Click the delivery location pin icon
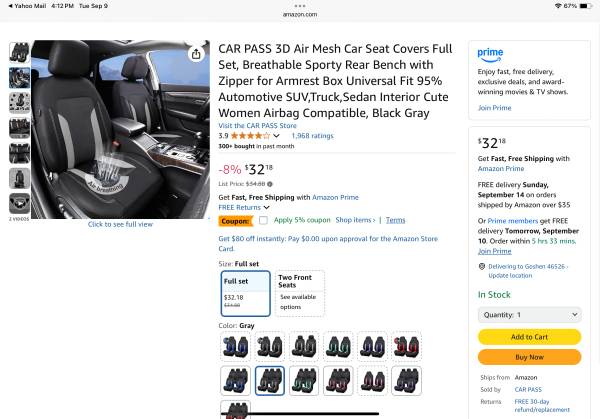 [x=482, y=266]
